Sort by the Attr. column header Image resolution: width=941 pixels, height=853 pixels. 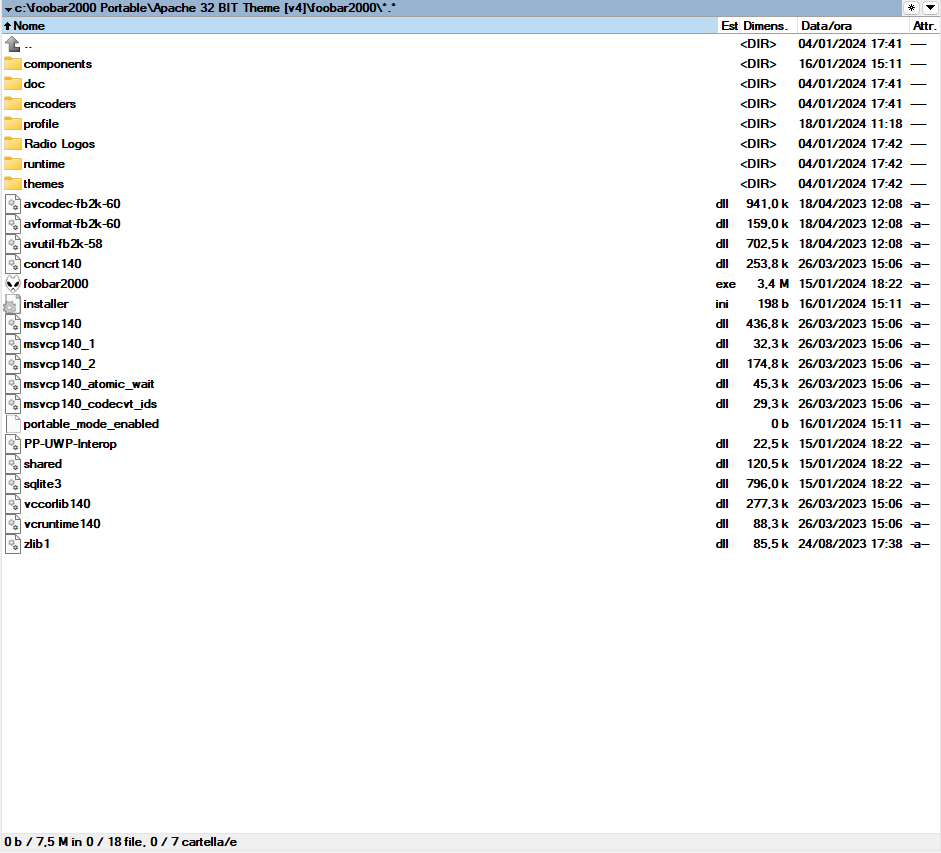924,26
